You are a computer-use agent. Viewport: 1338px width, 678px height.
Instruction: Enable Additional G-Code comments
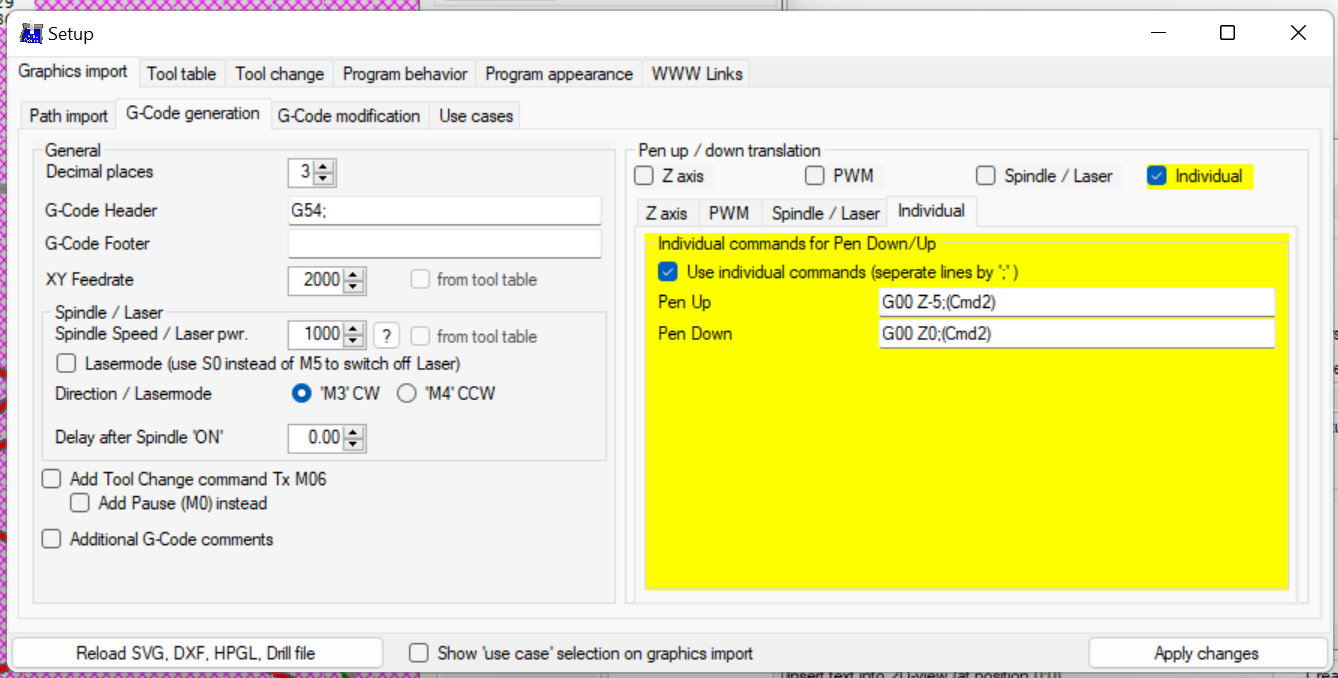click(52, 539)
